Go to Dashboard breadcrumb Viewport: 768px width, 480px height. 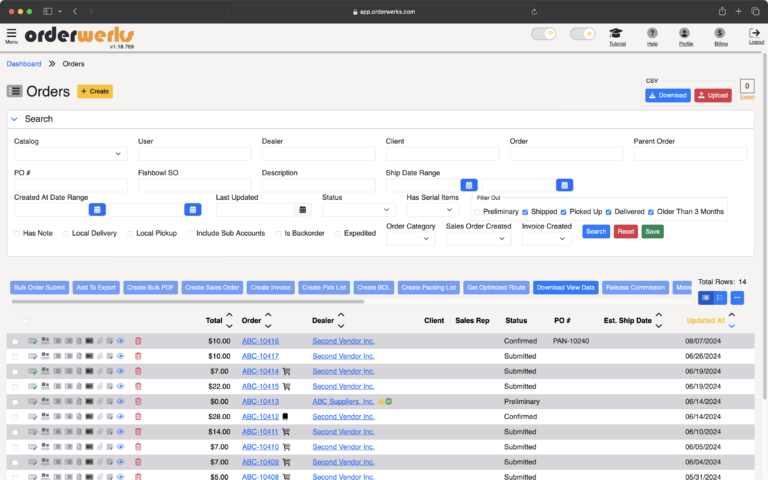(x=24, y=64)
